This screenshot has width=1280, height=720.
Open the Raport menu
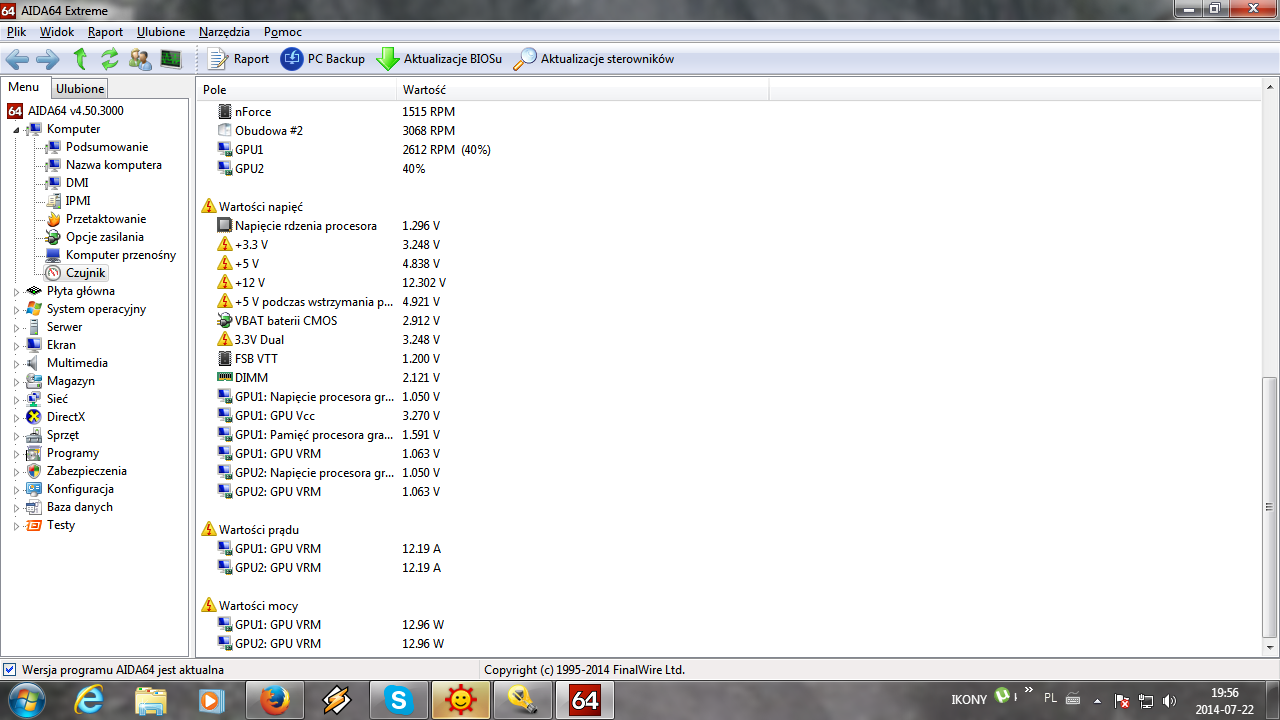[x=105, y=32]
